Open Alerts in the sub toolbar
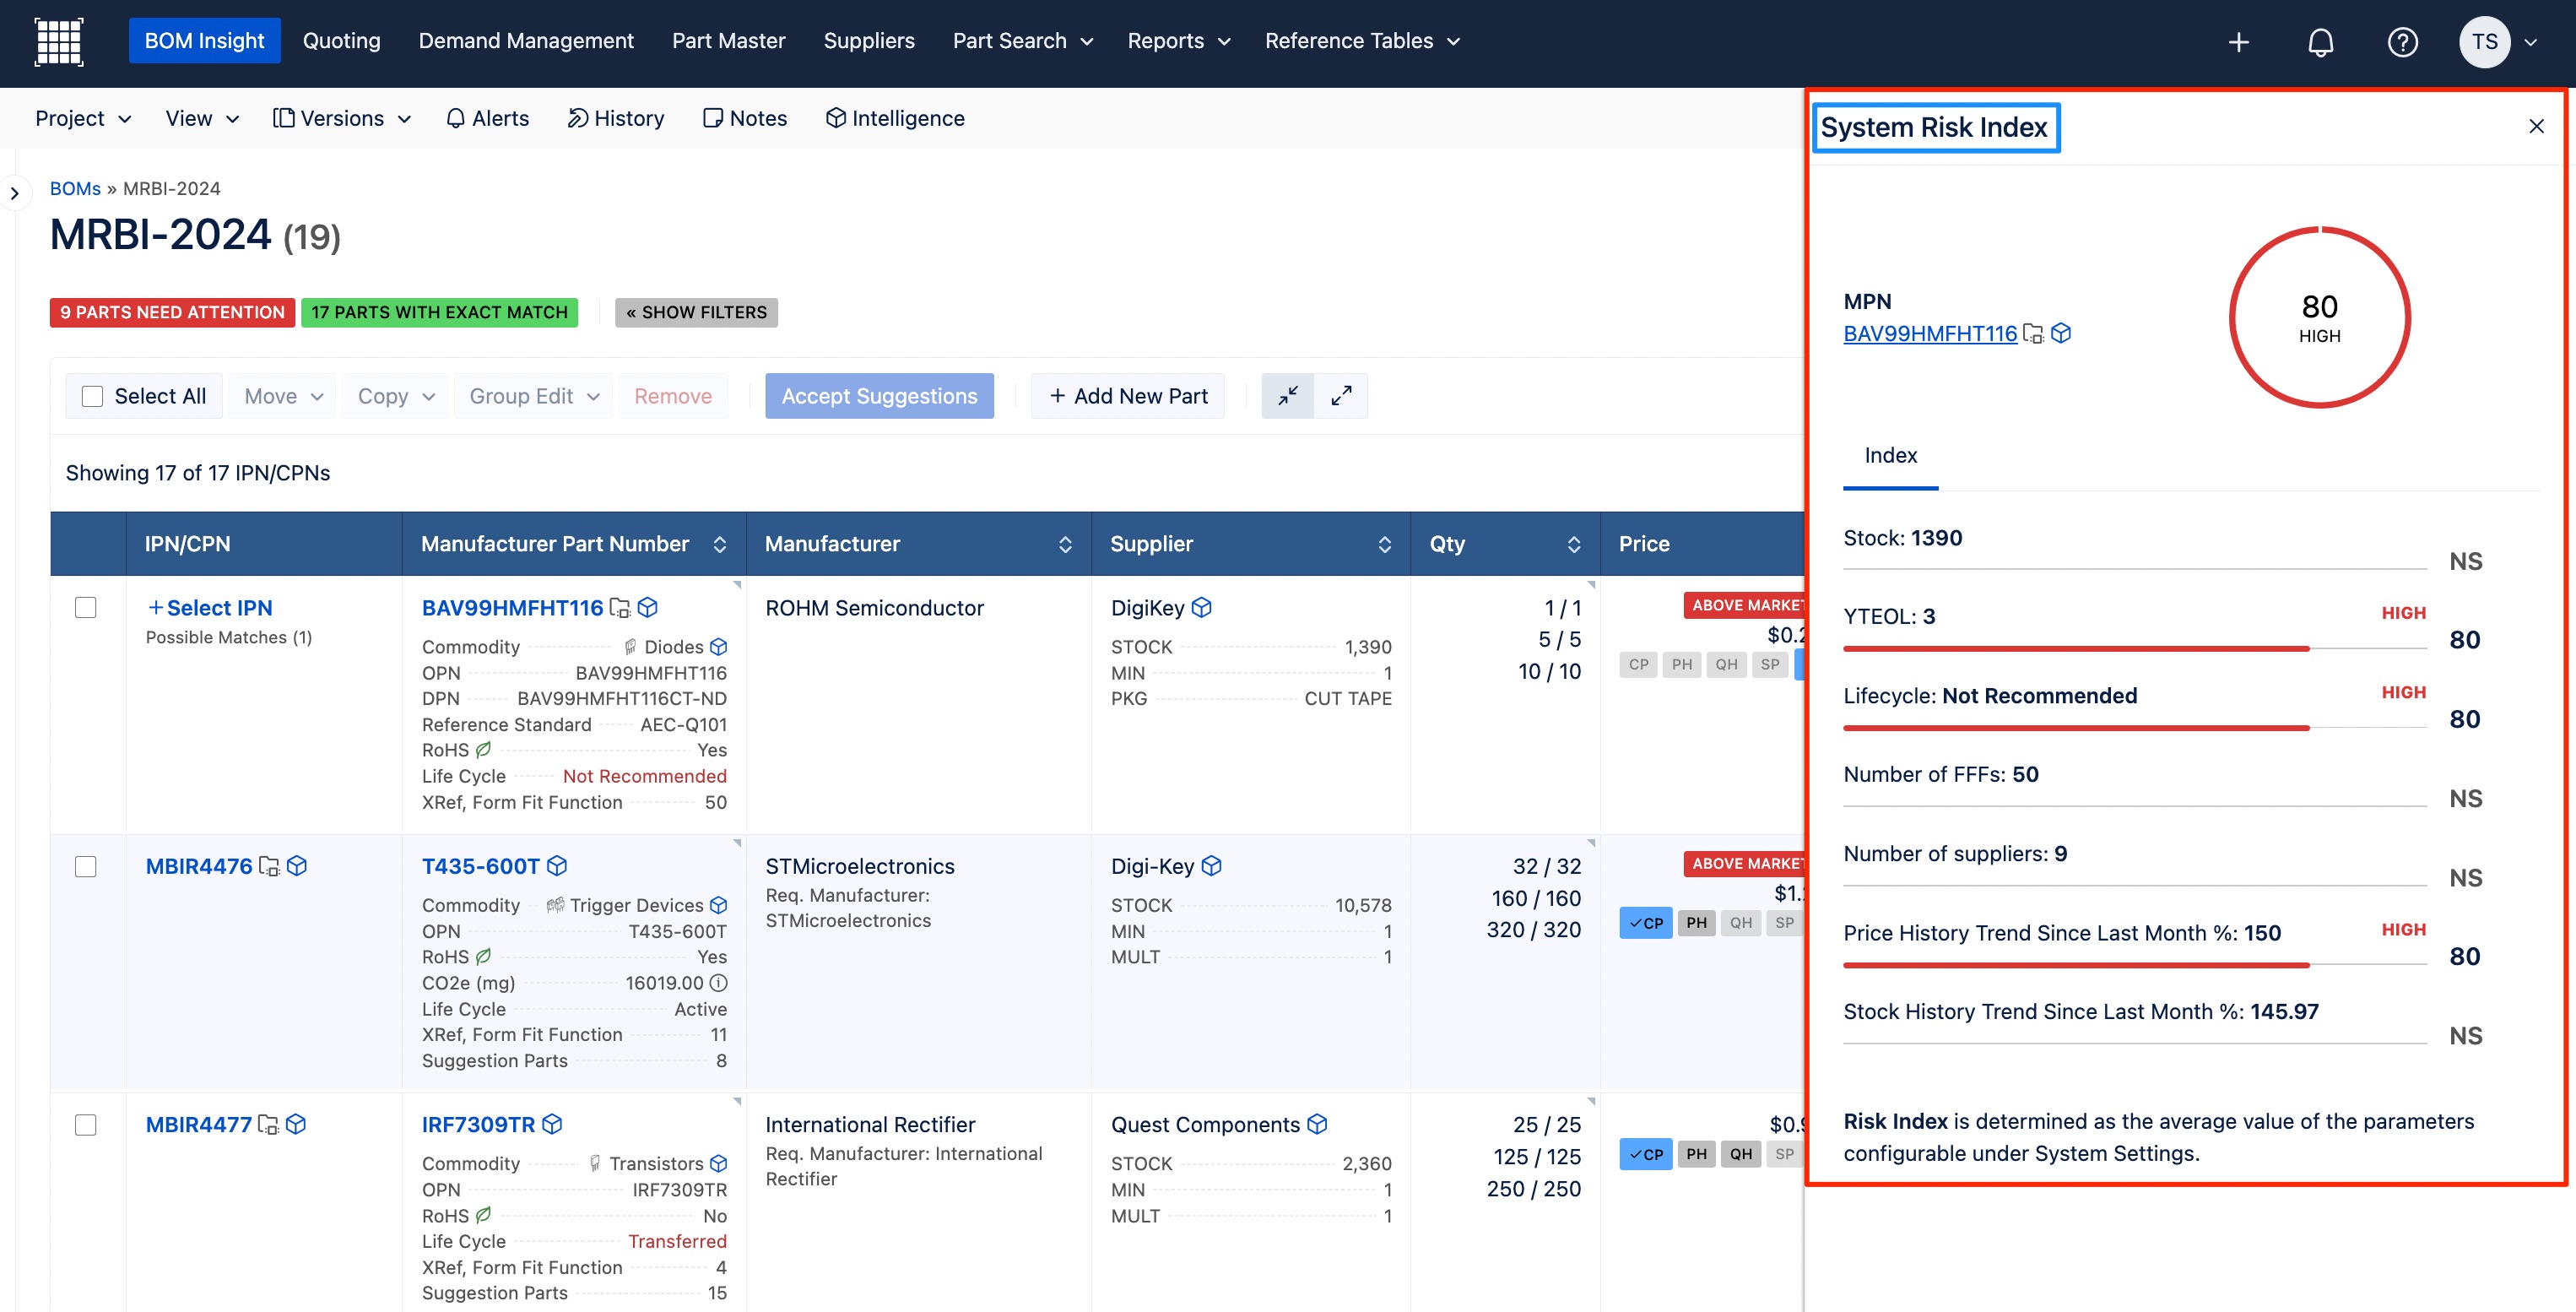Screen dimensions: 2576x1312 point(487,118)
